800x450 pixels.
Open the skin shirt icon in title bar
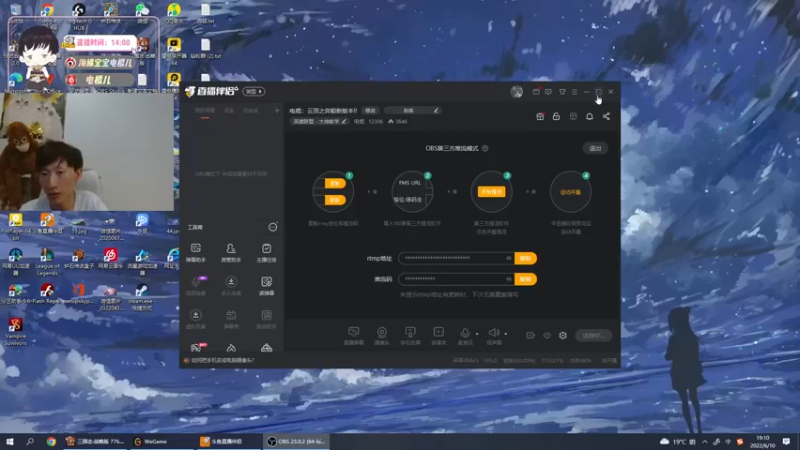(x=562, y=92)
